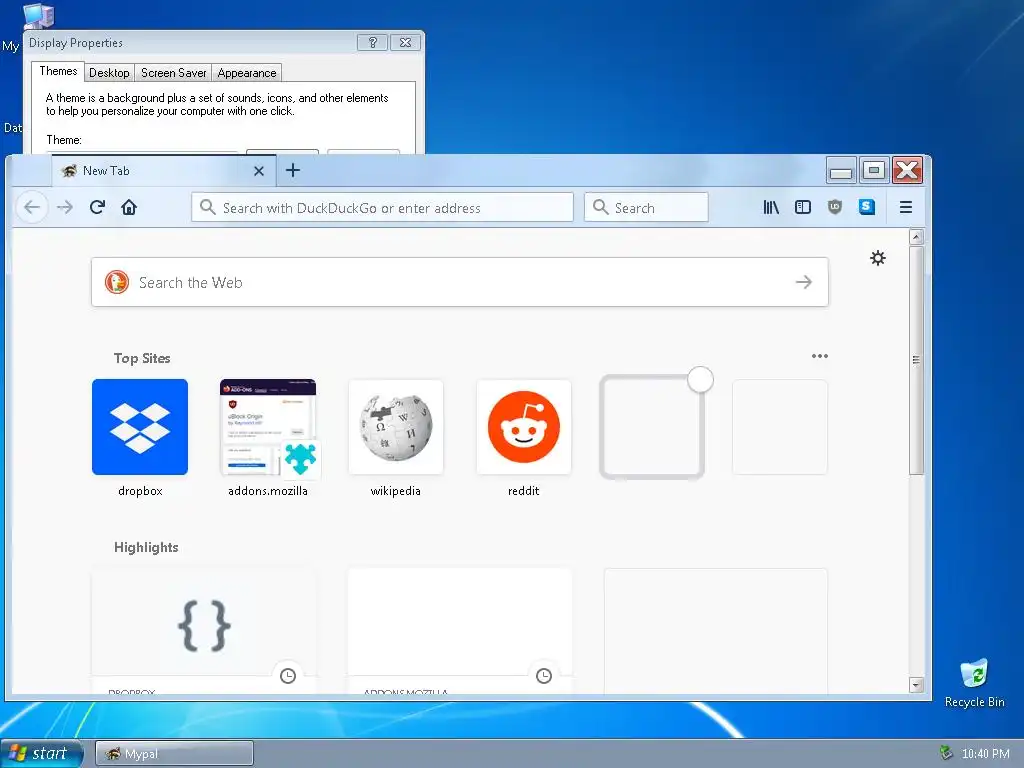Open new tab page settings gear

(878, 258)
